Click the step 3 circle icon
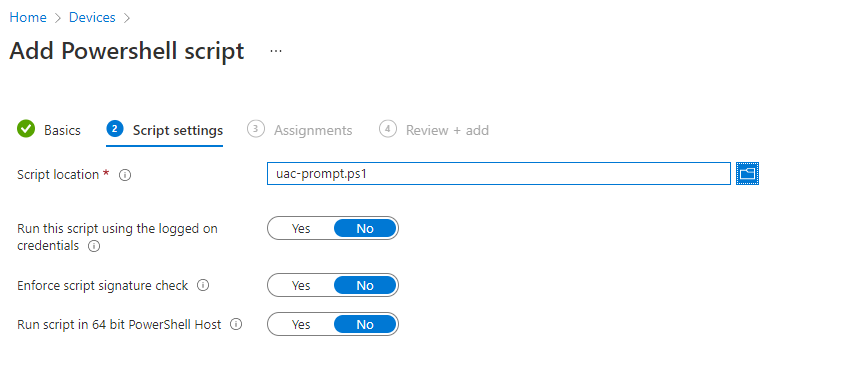The image size is (860, 376). 256,129
